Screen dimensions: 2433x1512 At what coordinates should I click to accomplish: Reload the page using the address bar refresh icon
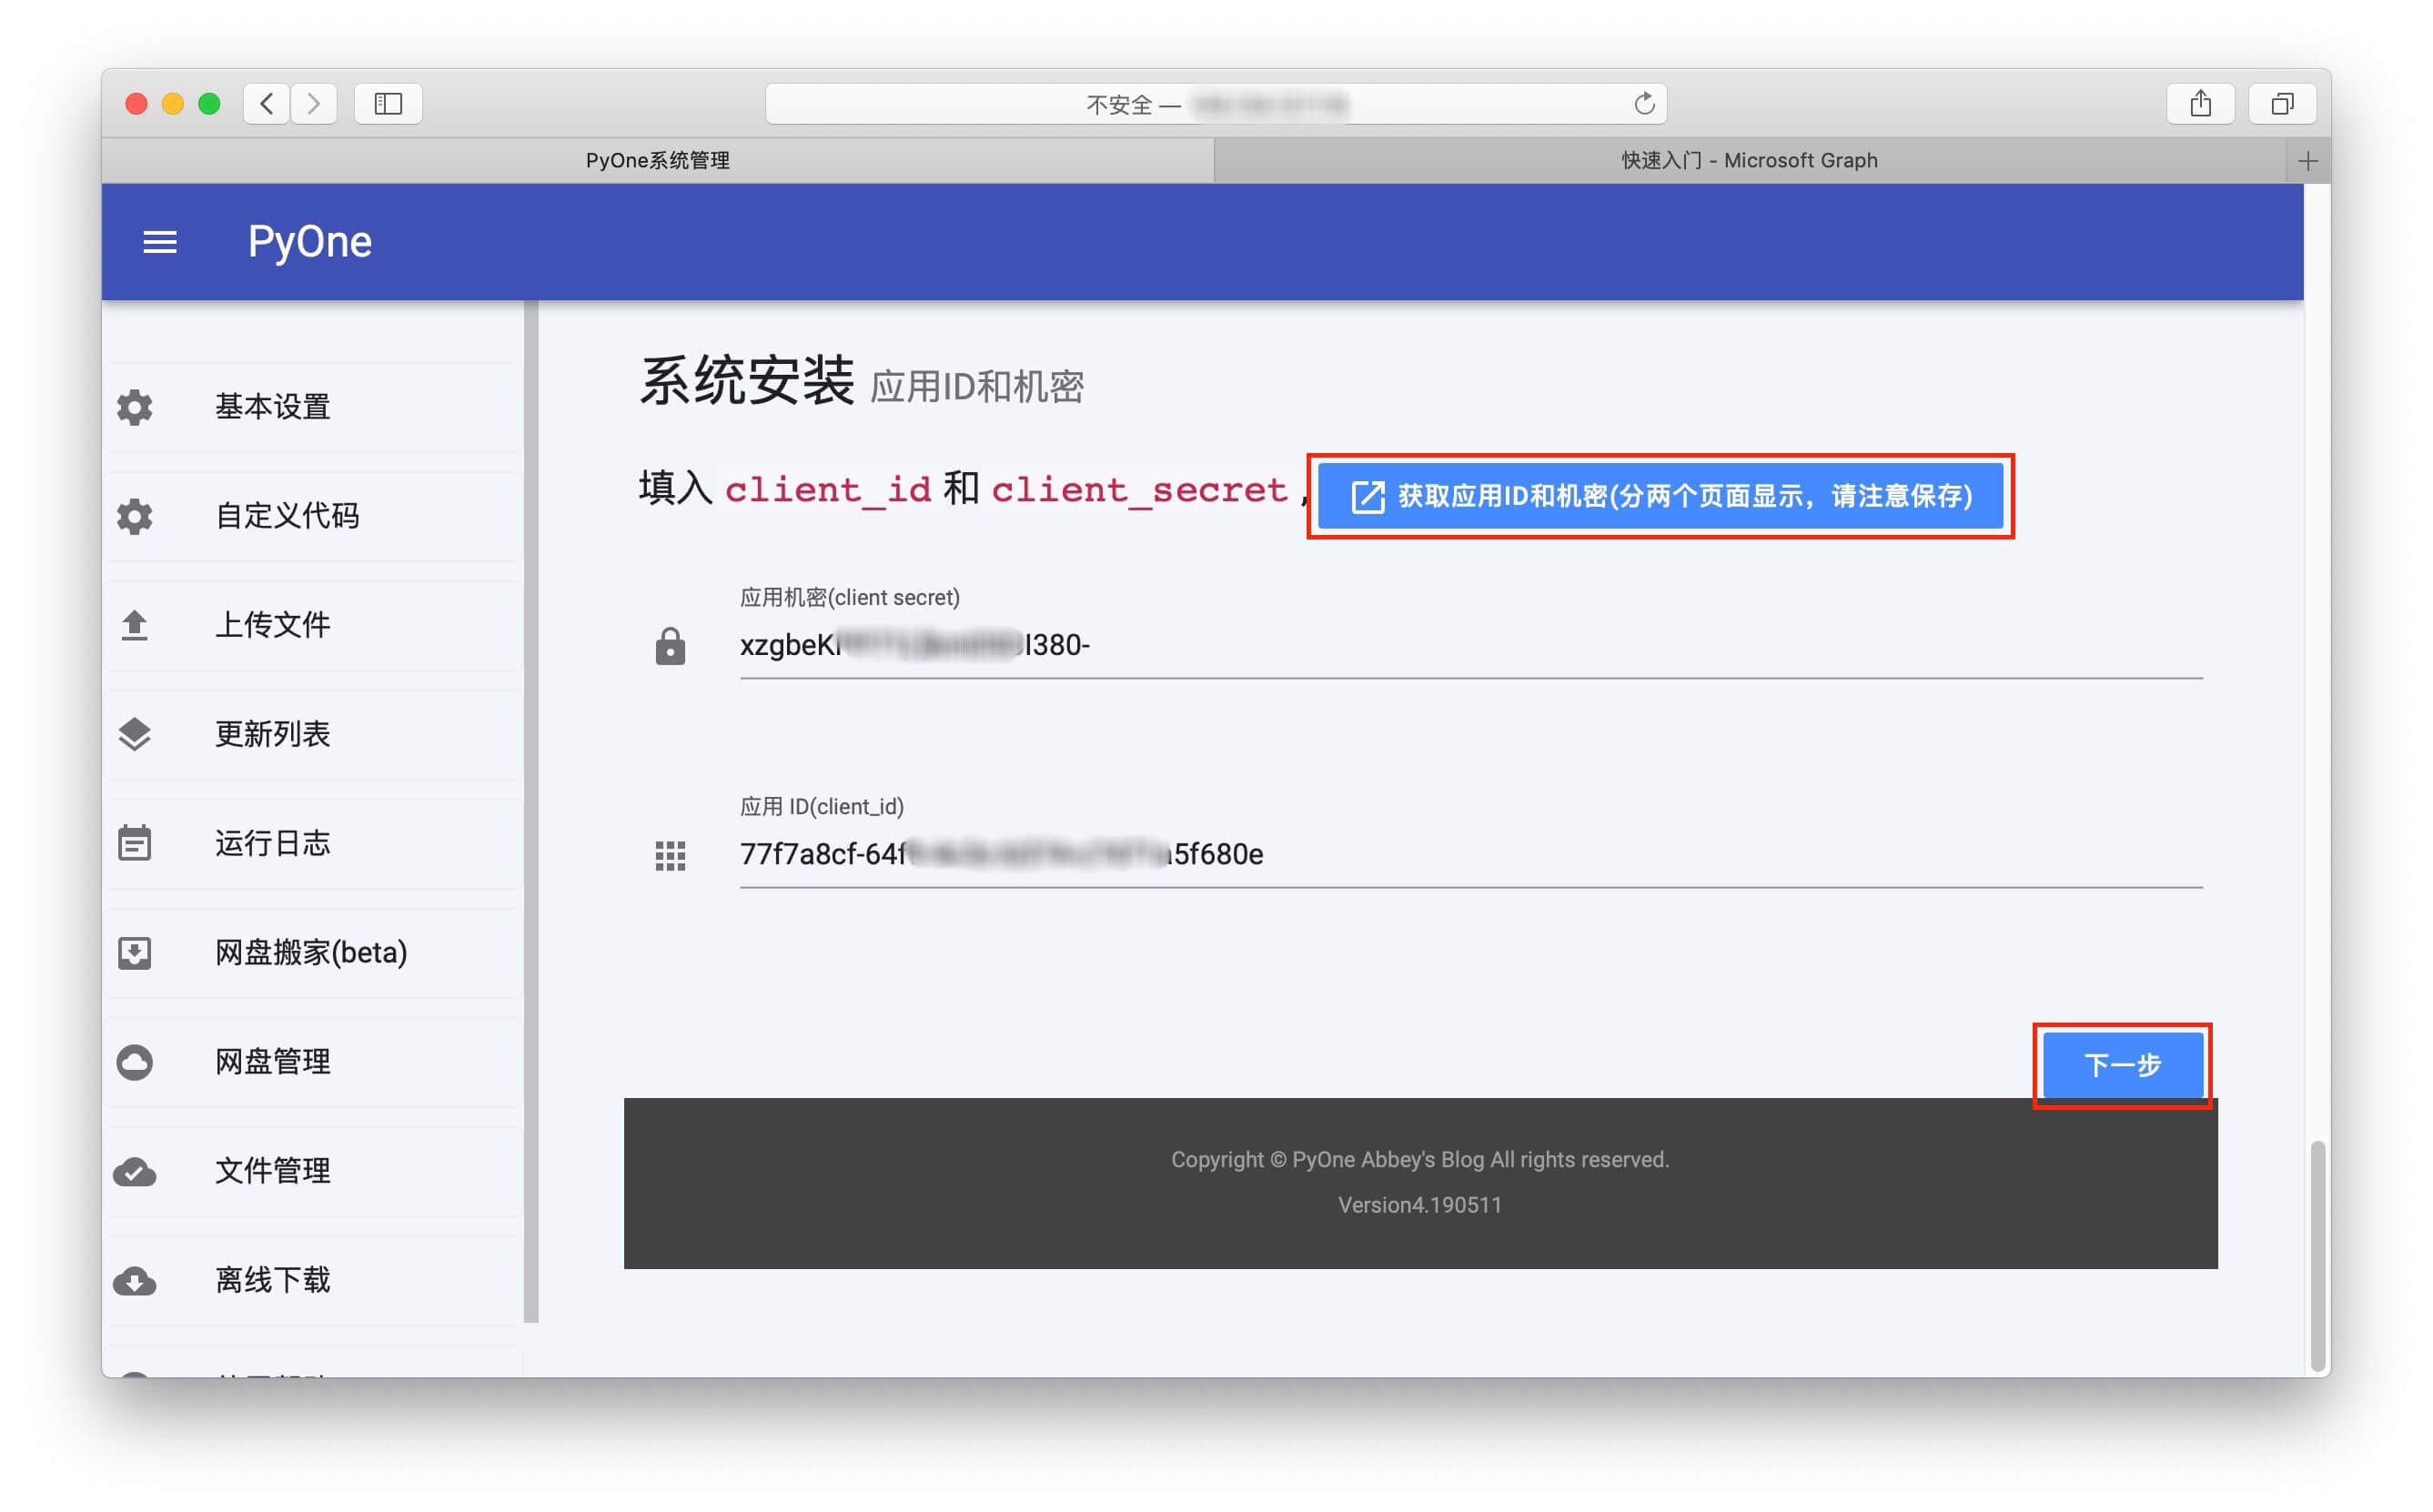(1644, 104)
